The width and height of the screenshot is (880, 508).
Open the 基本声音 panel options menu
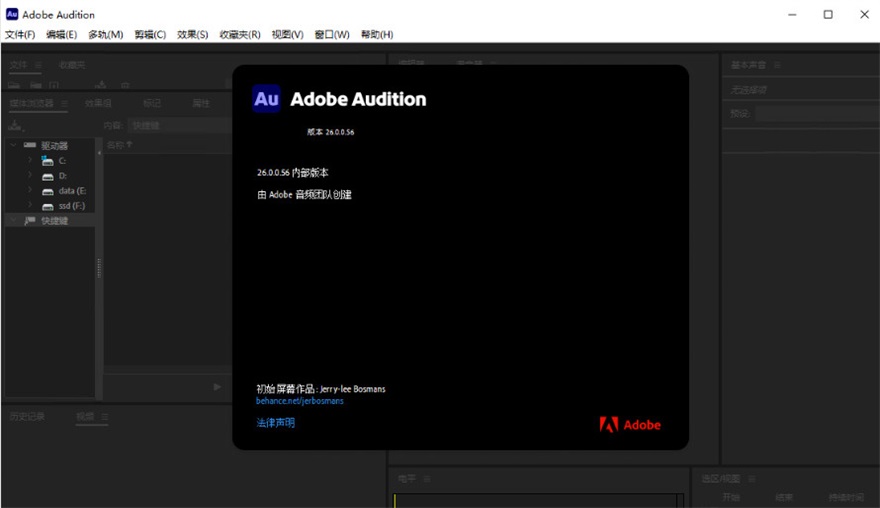pos(777,65)
